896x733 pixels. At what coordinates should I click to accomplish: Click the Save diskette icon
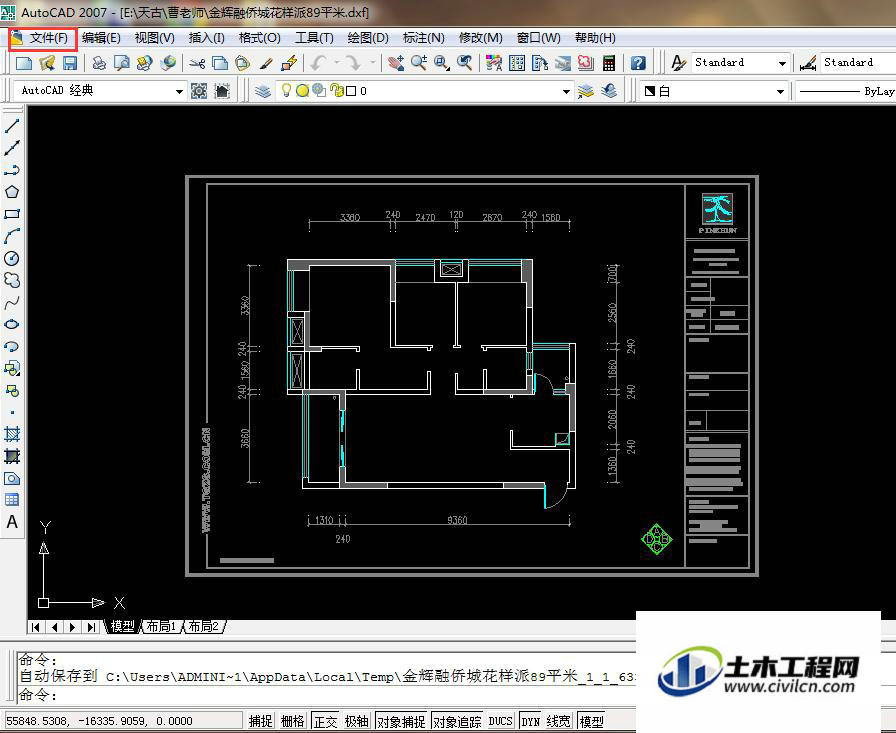coord(70,63)
